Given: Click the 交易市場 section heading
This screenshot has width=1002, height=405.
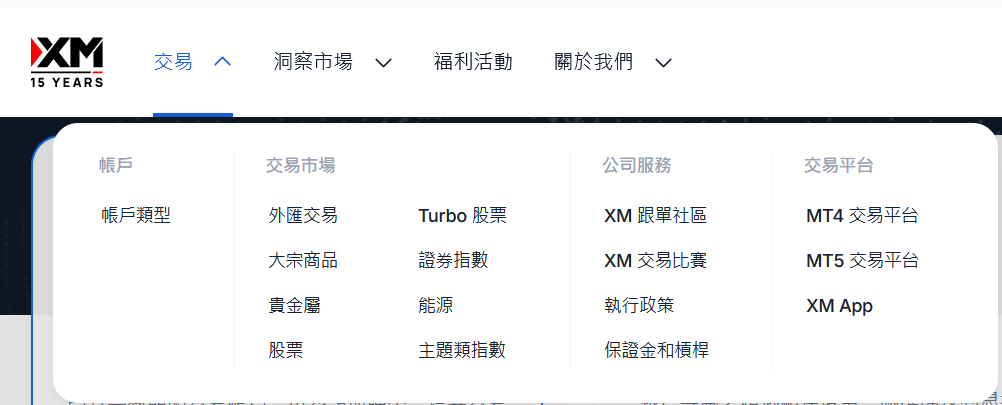Looking at the screenshot, I should tap(300, 165).
